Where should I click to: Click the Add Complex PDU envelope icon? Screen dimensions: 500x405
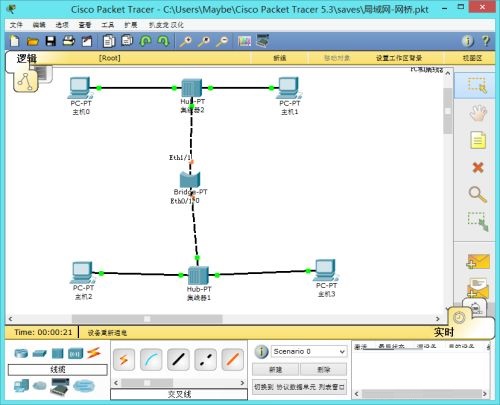(x=478, y=288)
